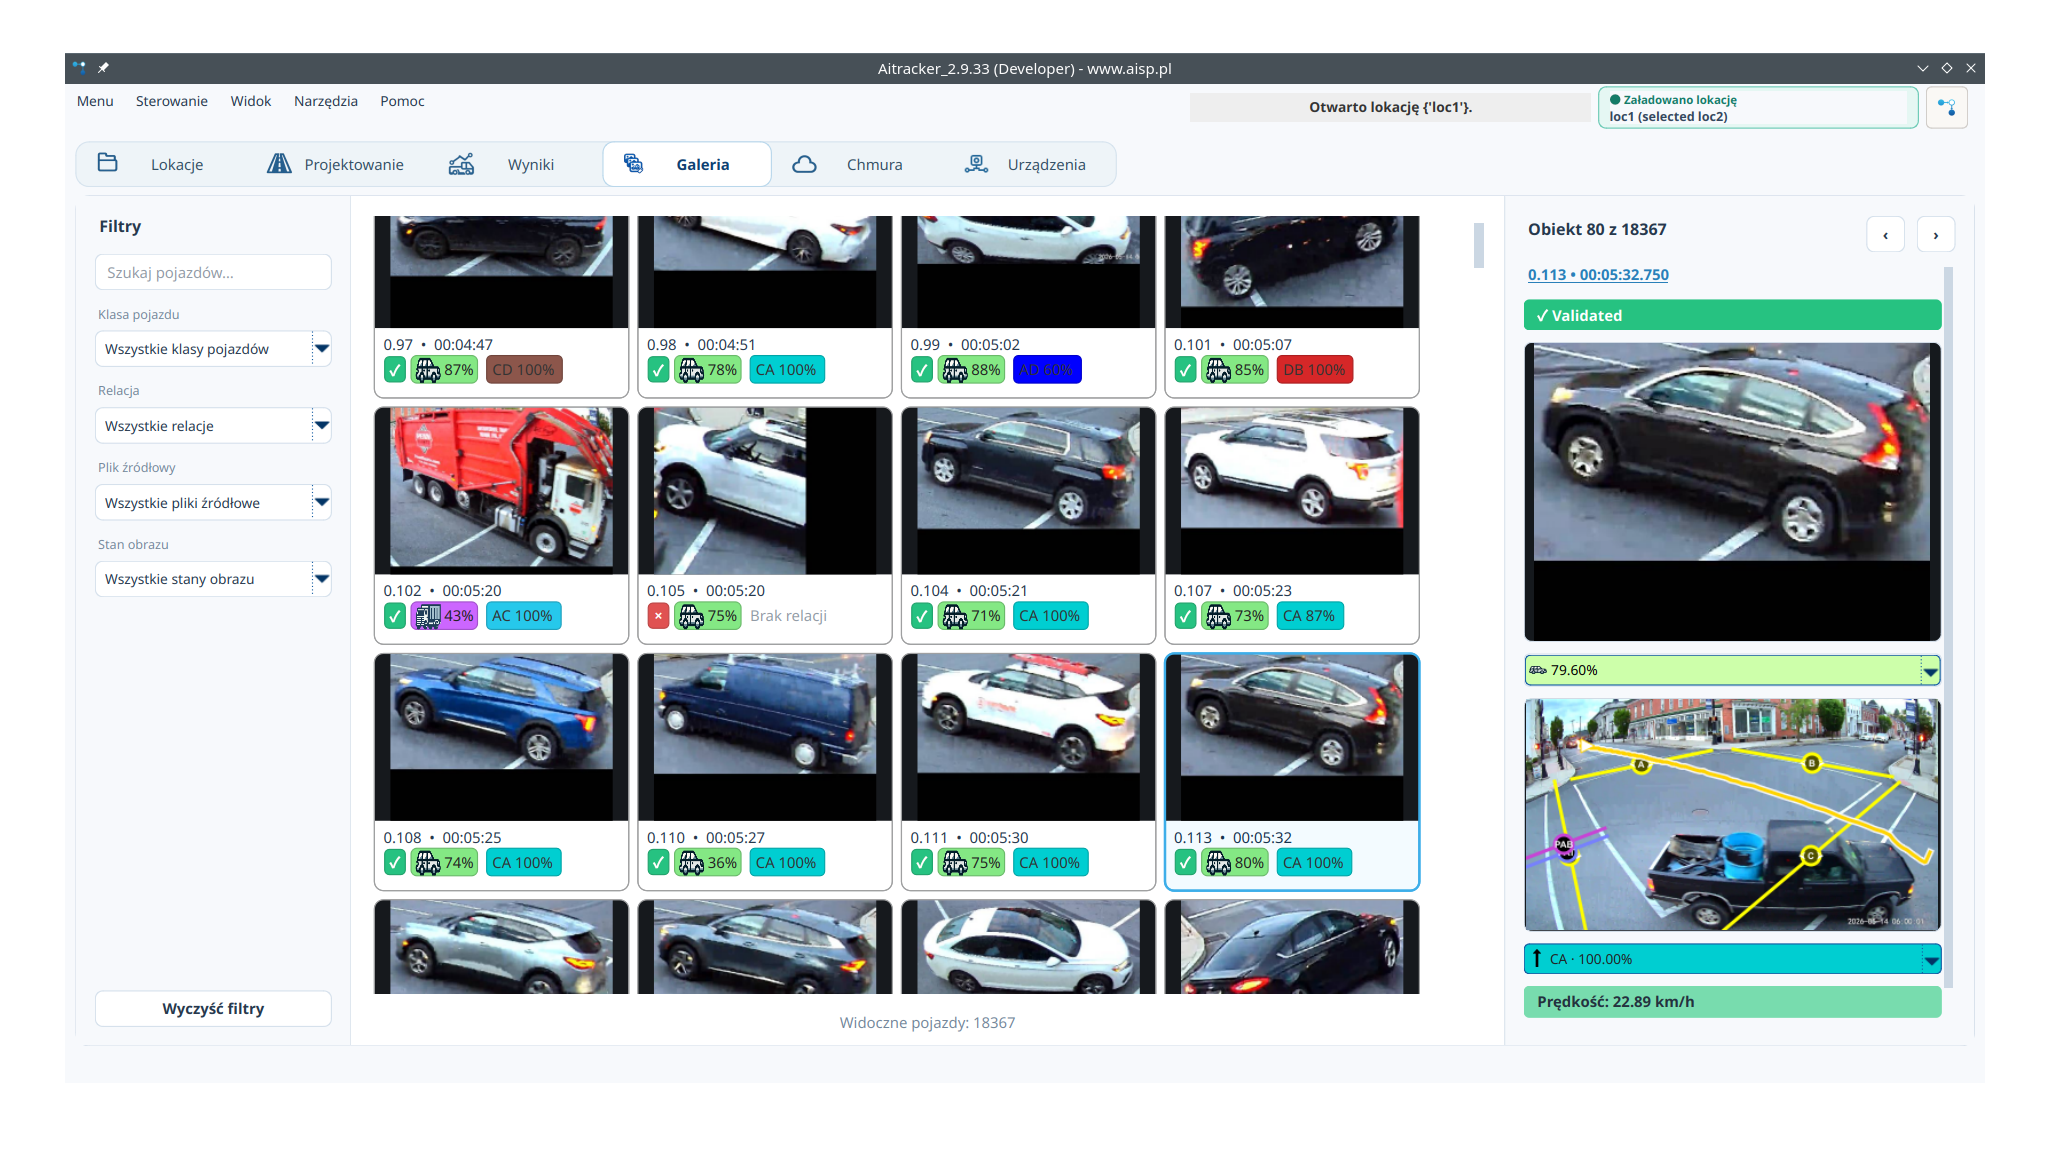This screenshot has width=2050, height=1160.
Task: Toggle the validation checkbox on object 0.107
Action: 1185,616
